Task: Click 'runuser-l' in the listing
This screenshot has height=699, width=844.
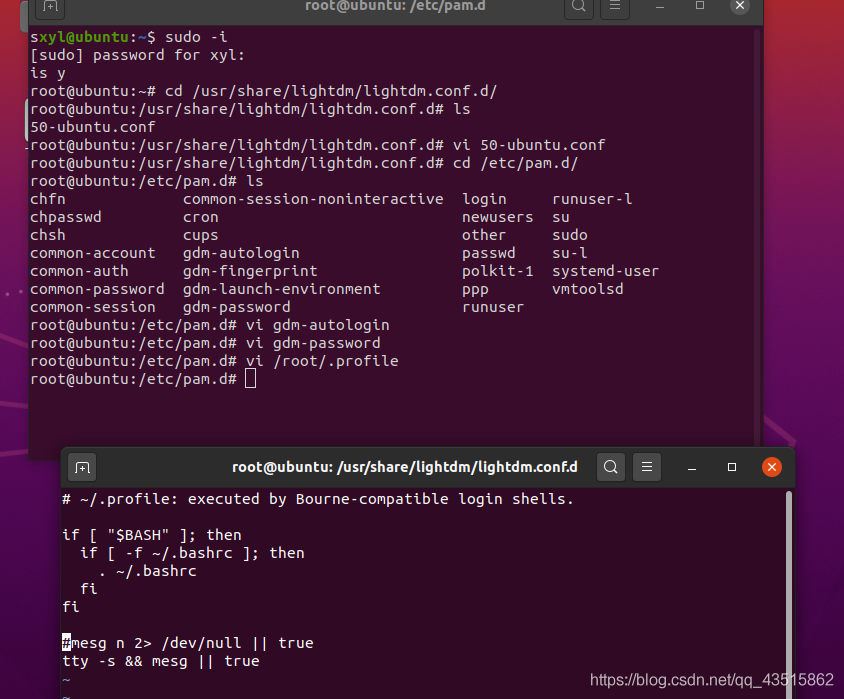Action: point(592,199)
